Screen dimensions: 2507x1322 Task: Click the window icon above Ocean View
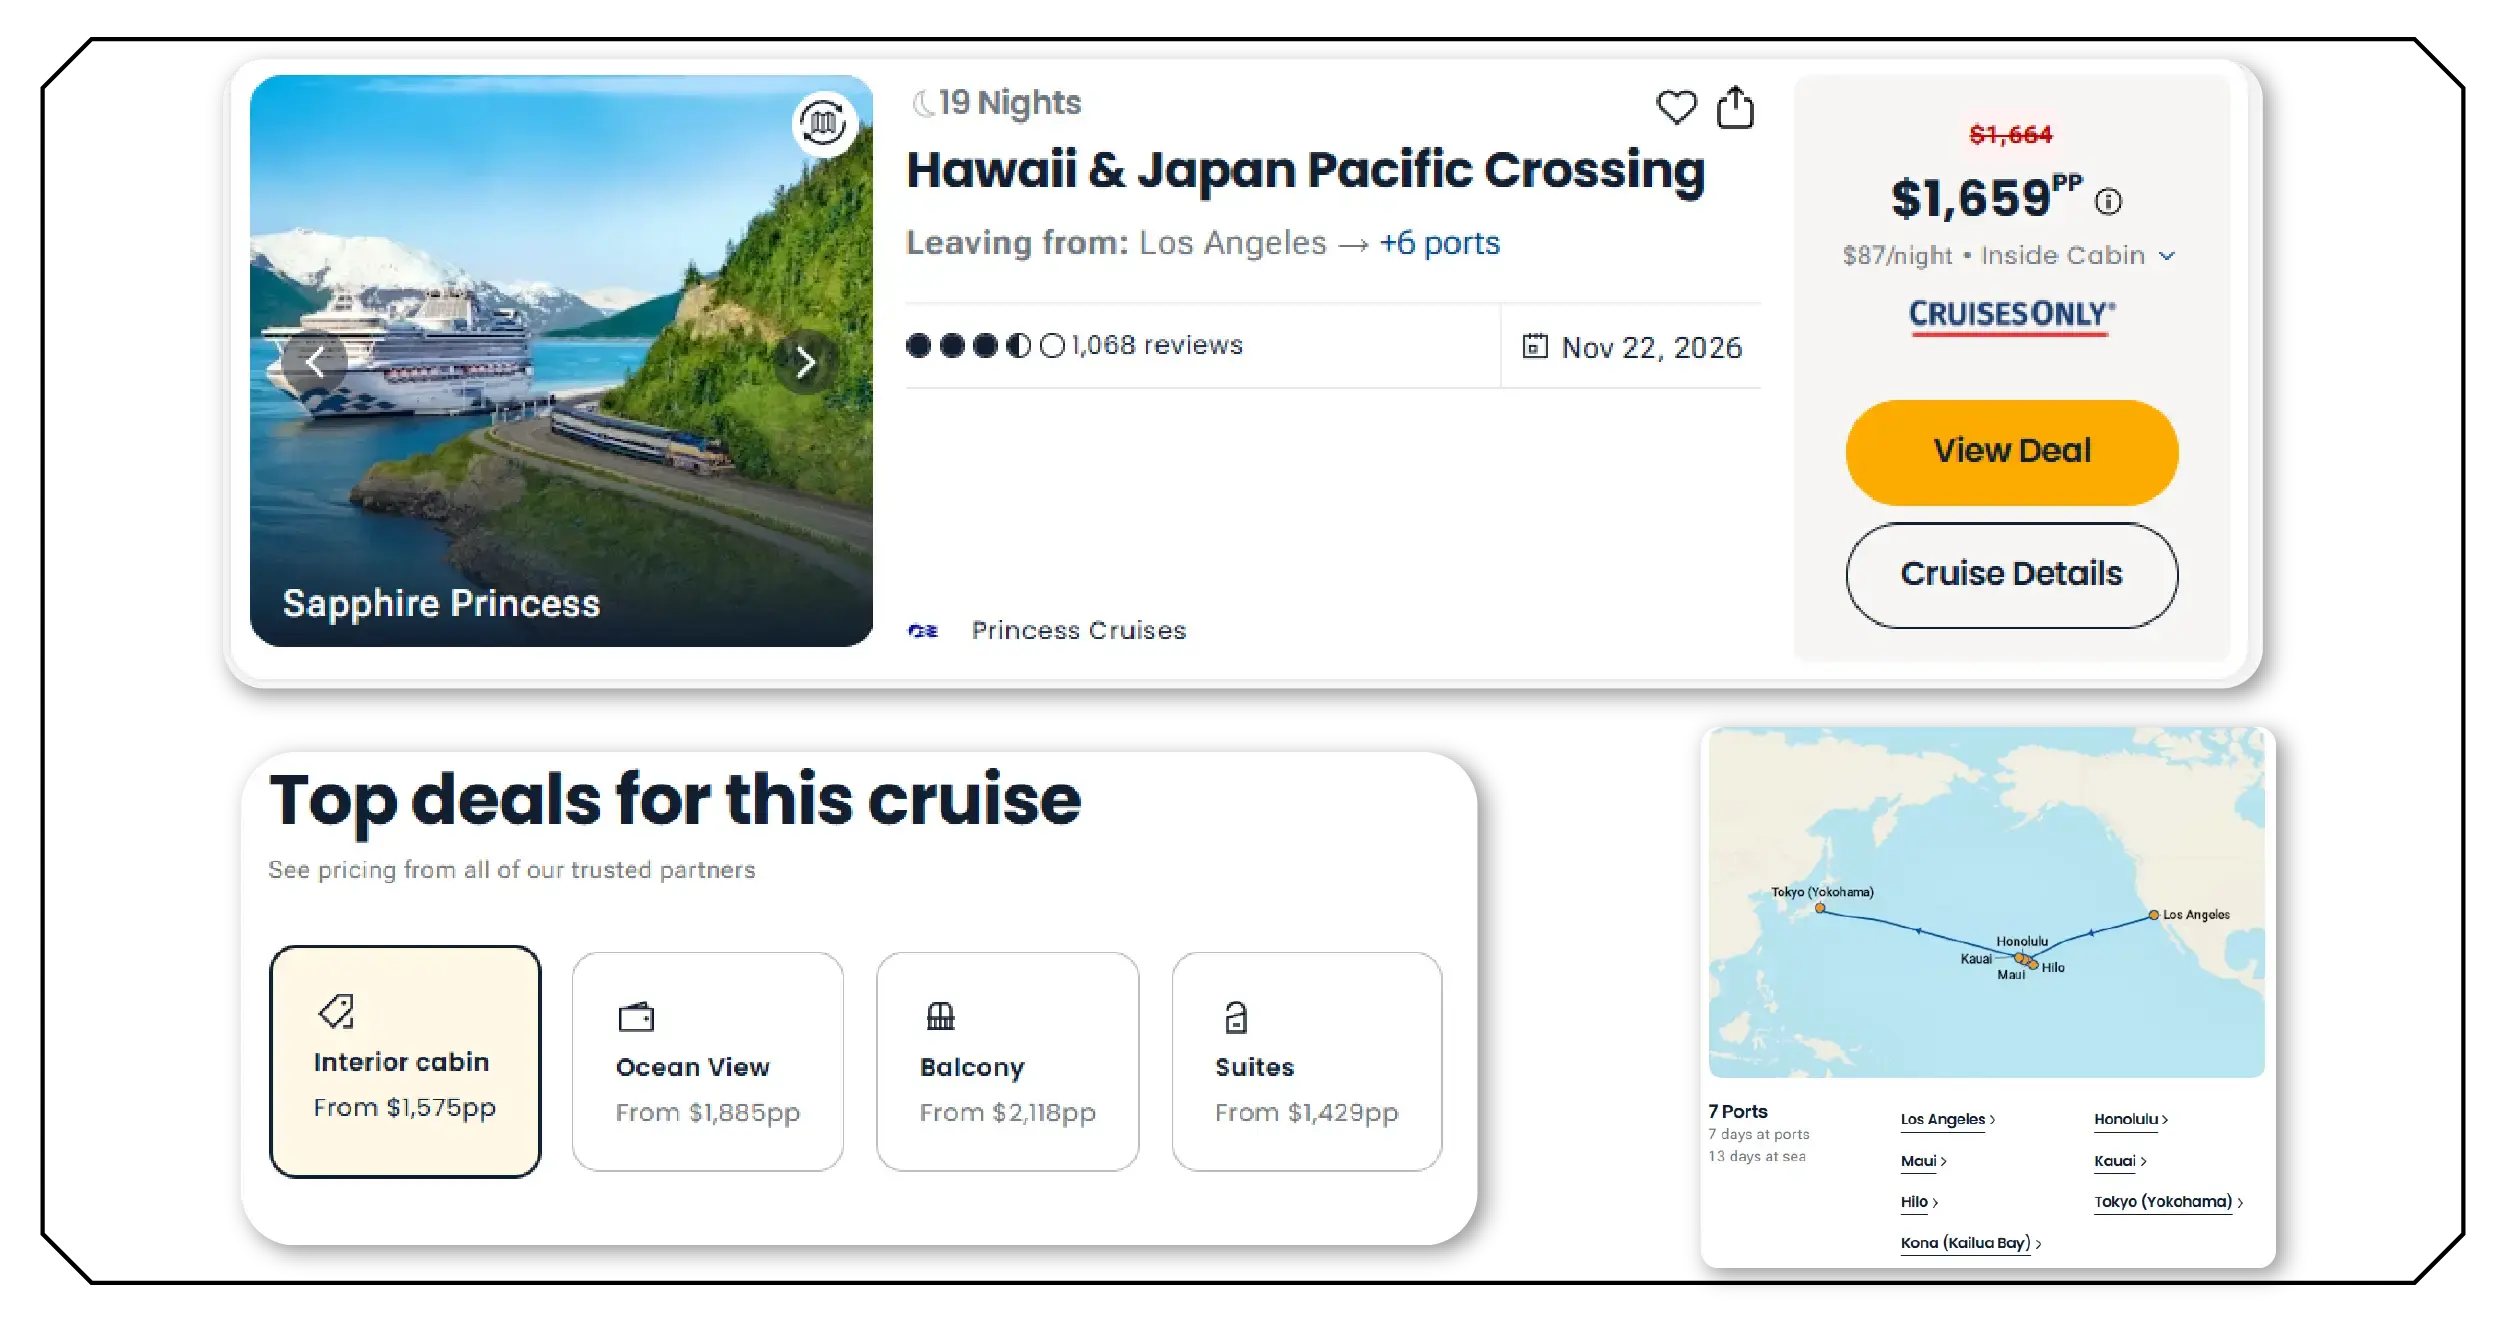tap(638, 1014)
